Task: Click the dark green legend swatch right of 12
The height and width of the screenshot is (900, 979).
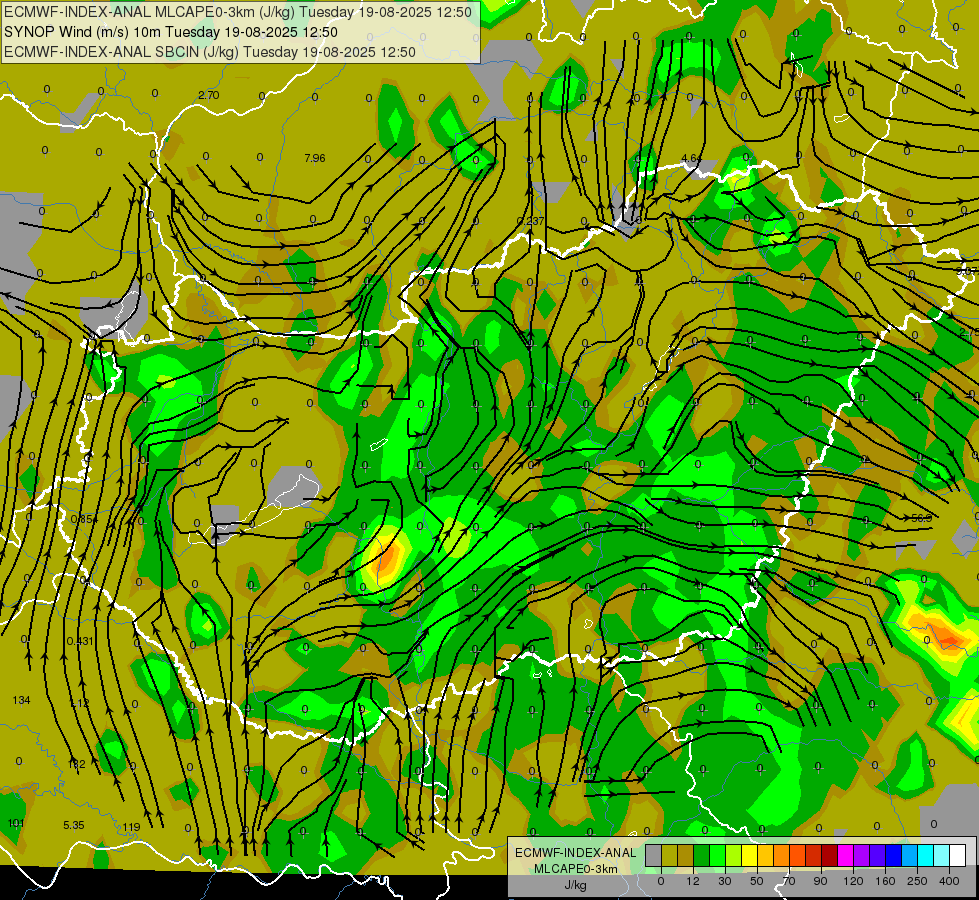Action: click(702, 856)
